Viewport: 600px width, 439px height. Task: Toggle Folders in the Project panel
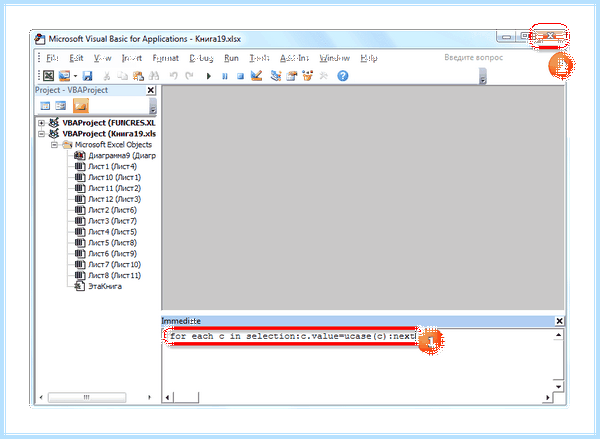(x=81, y=106)
